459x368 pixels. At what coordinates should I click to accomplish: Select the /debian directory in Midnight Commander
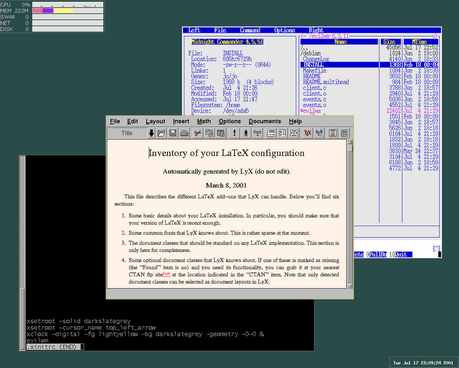(311, 53)
